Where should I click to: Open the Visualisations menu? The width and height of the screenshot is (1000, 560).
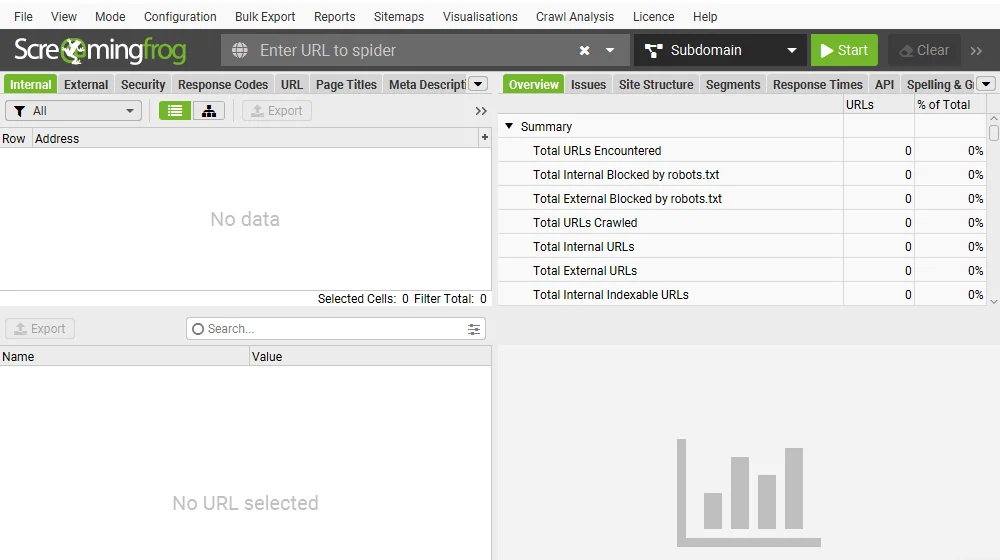point(480,17)
